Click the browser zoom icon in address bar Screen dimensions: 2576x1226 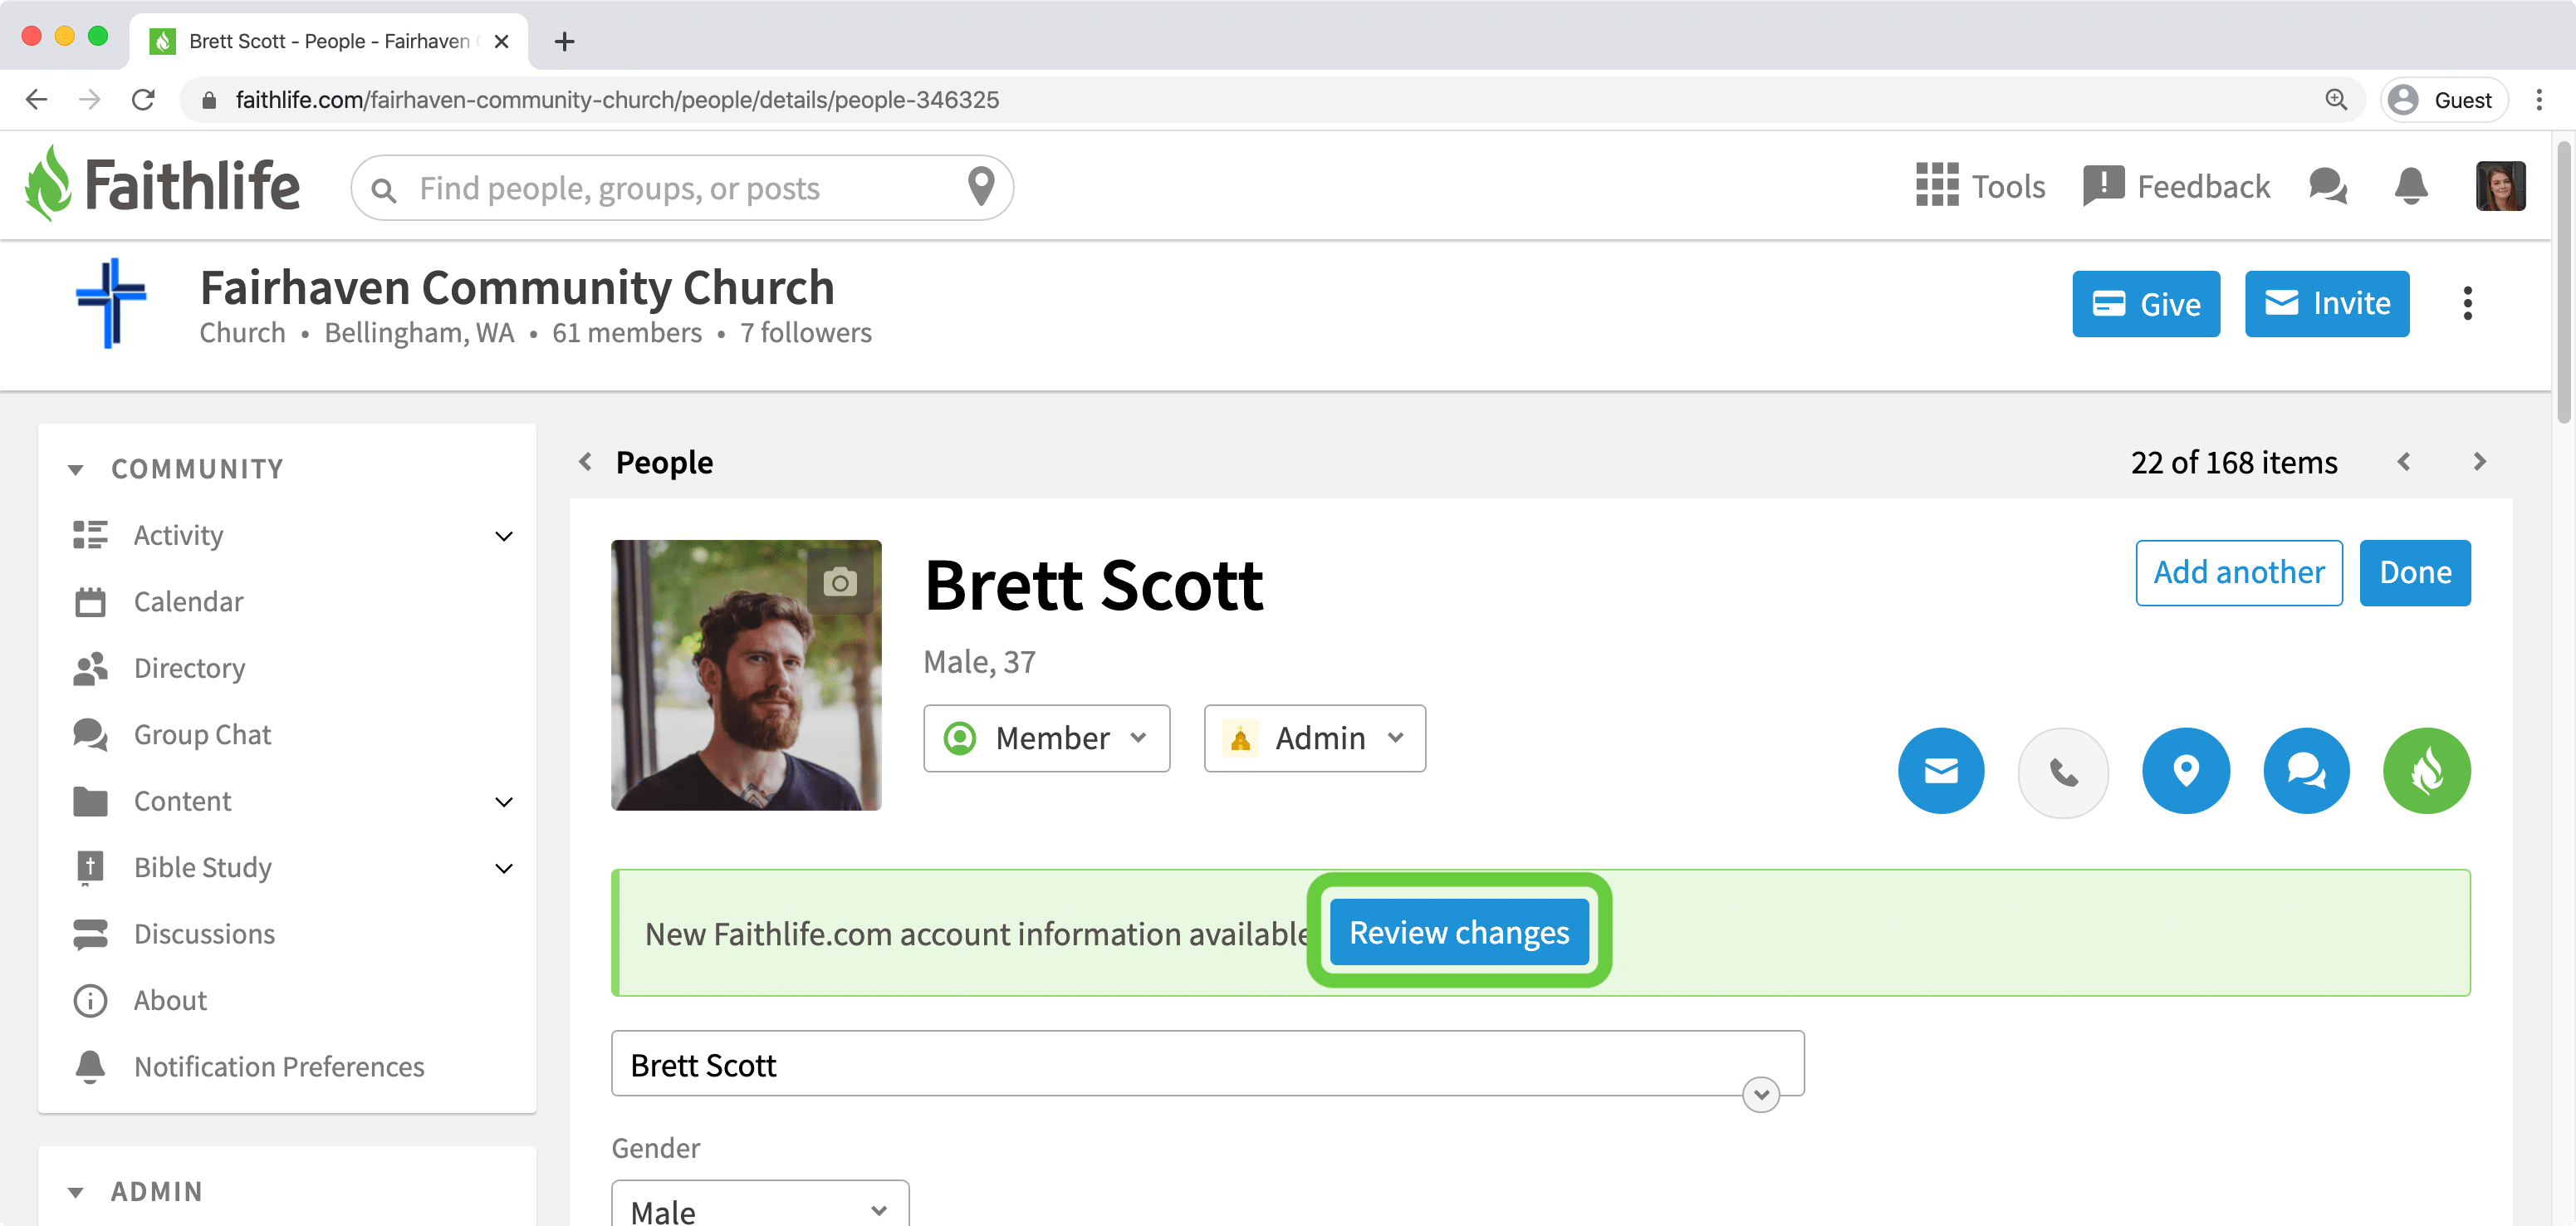tap(2335, 99)
